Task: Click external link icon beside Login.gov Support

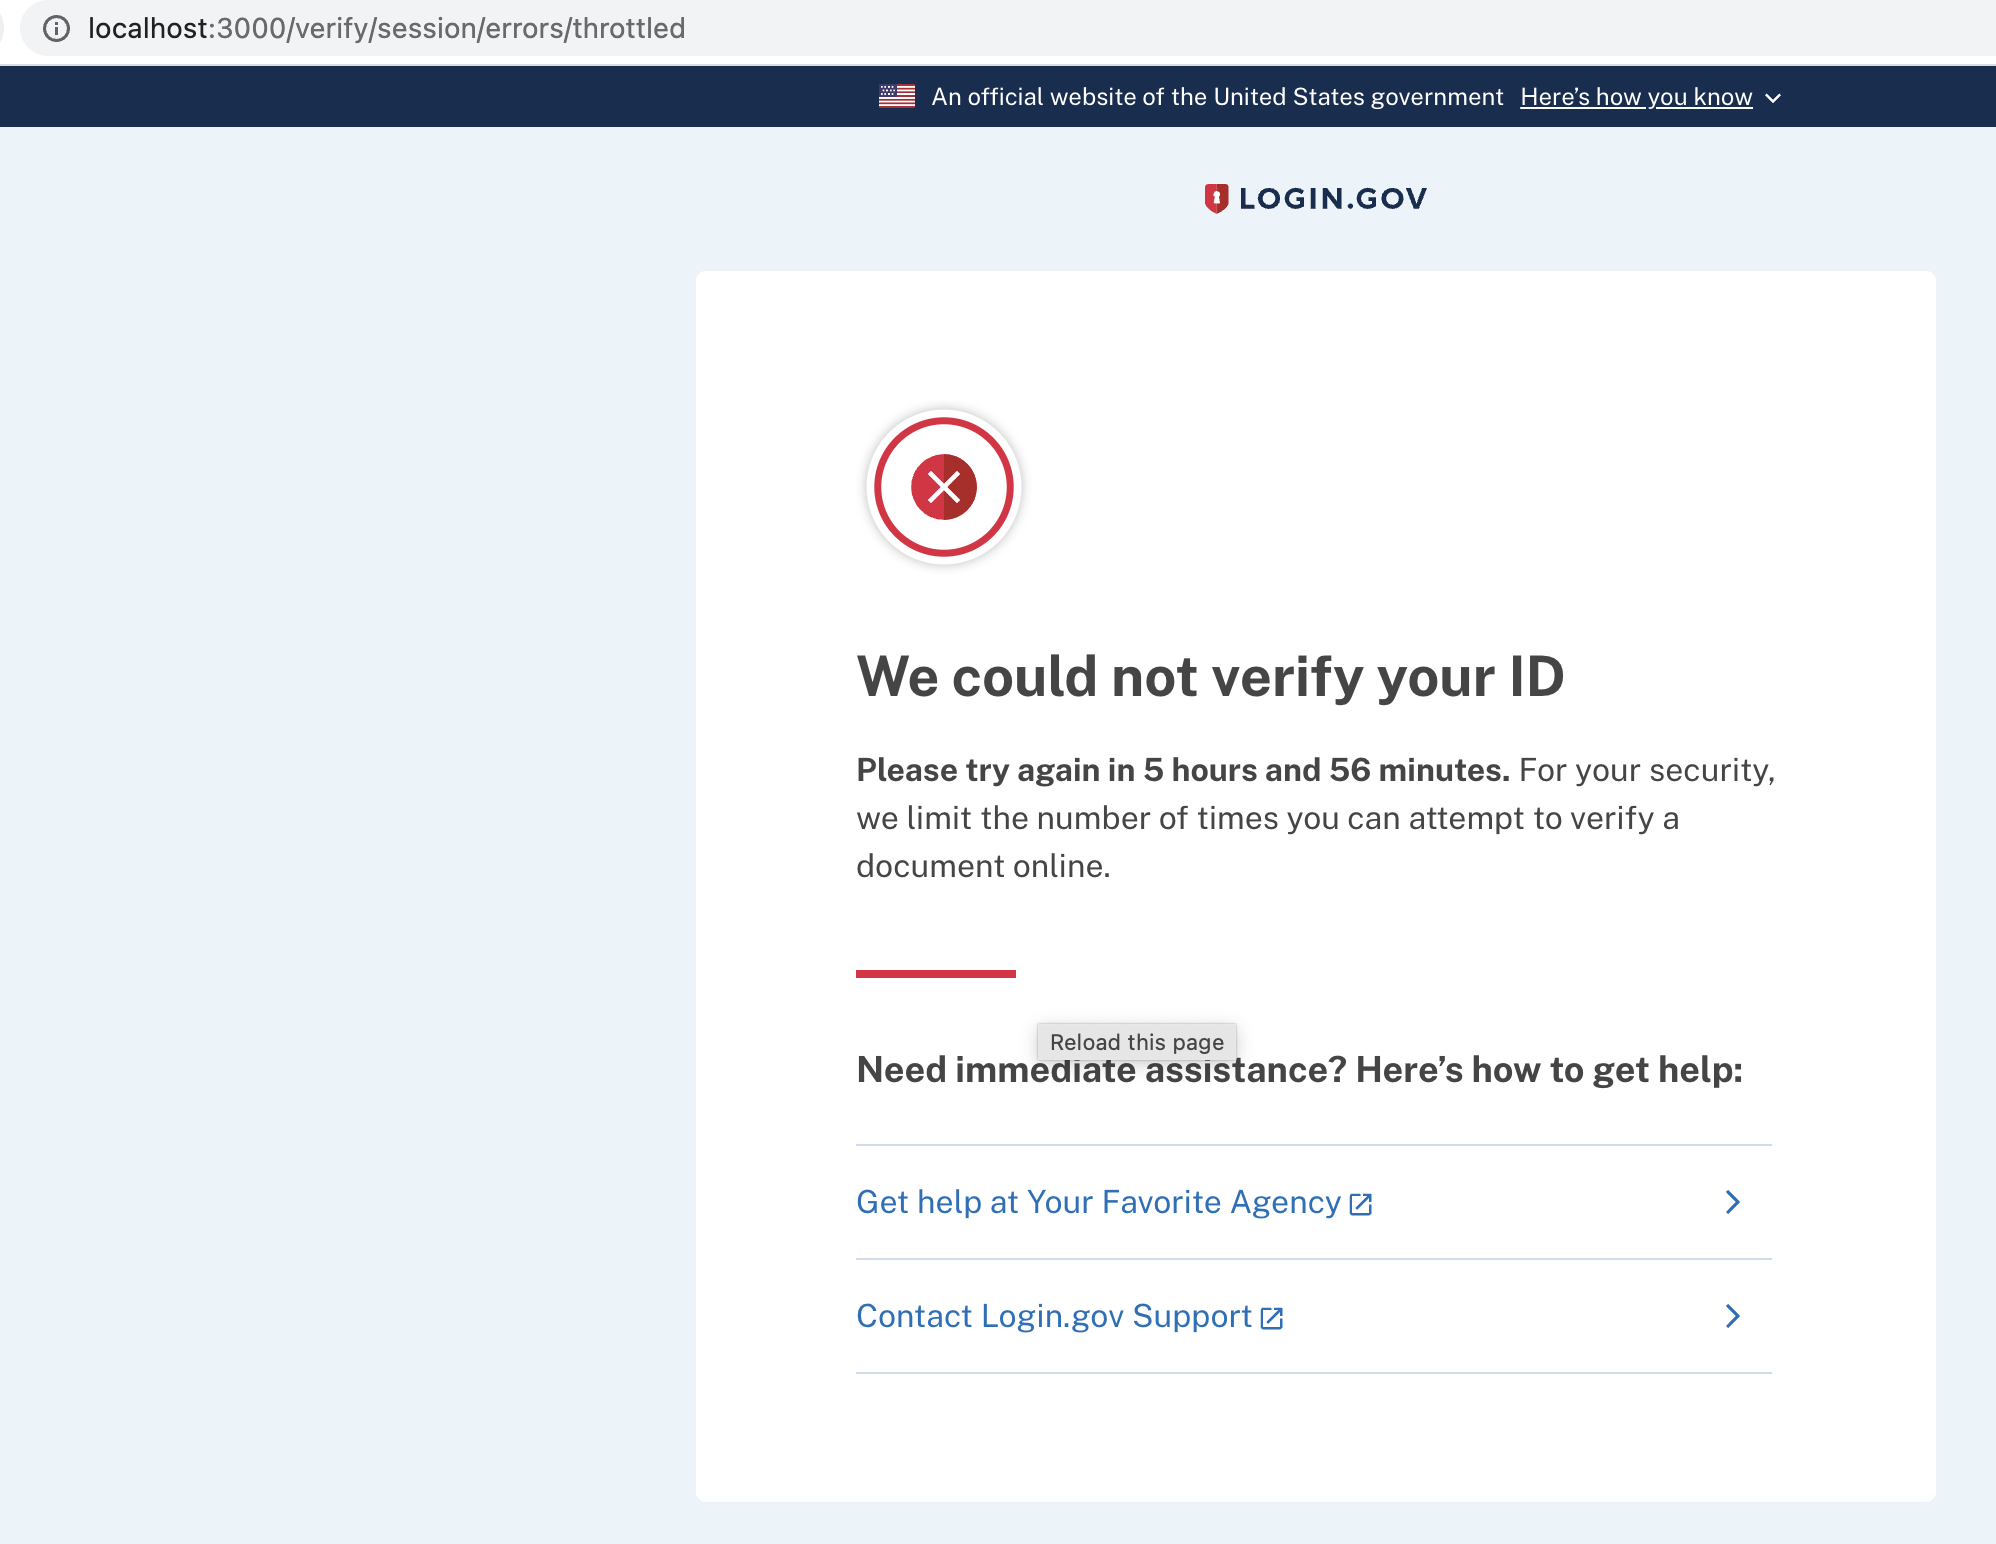Action: click(1272, 1318)
